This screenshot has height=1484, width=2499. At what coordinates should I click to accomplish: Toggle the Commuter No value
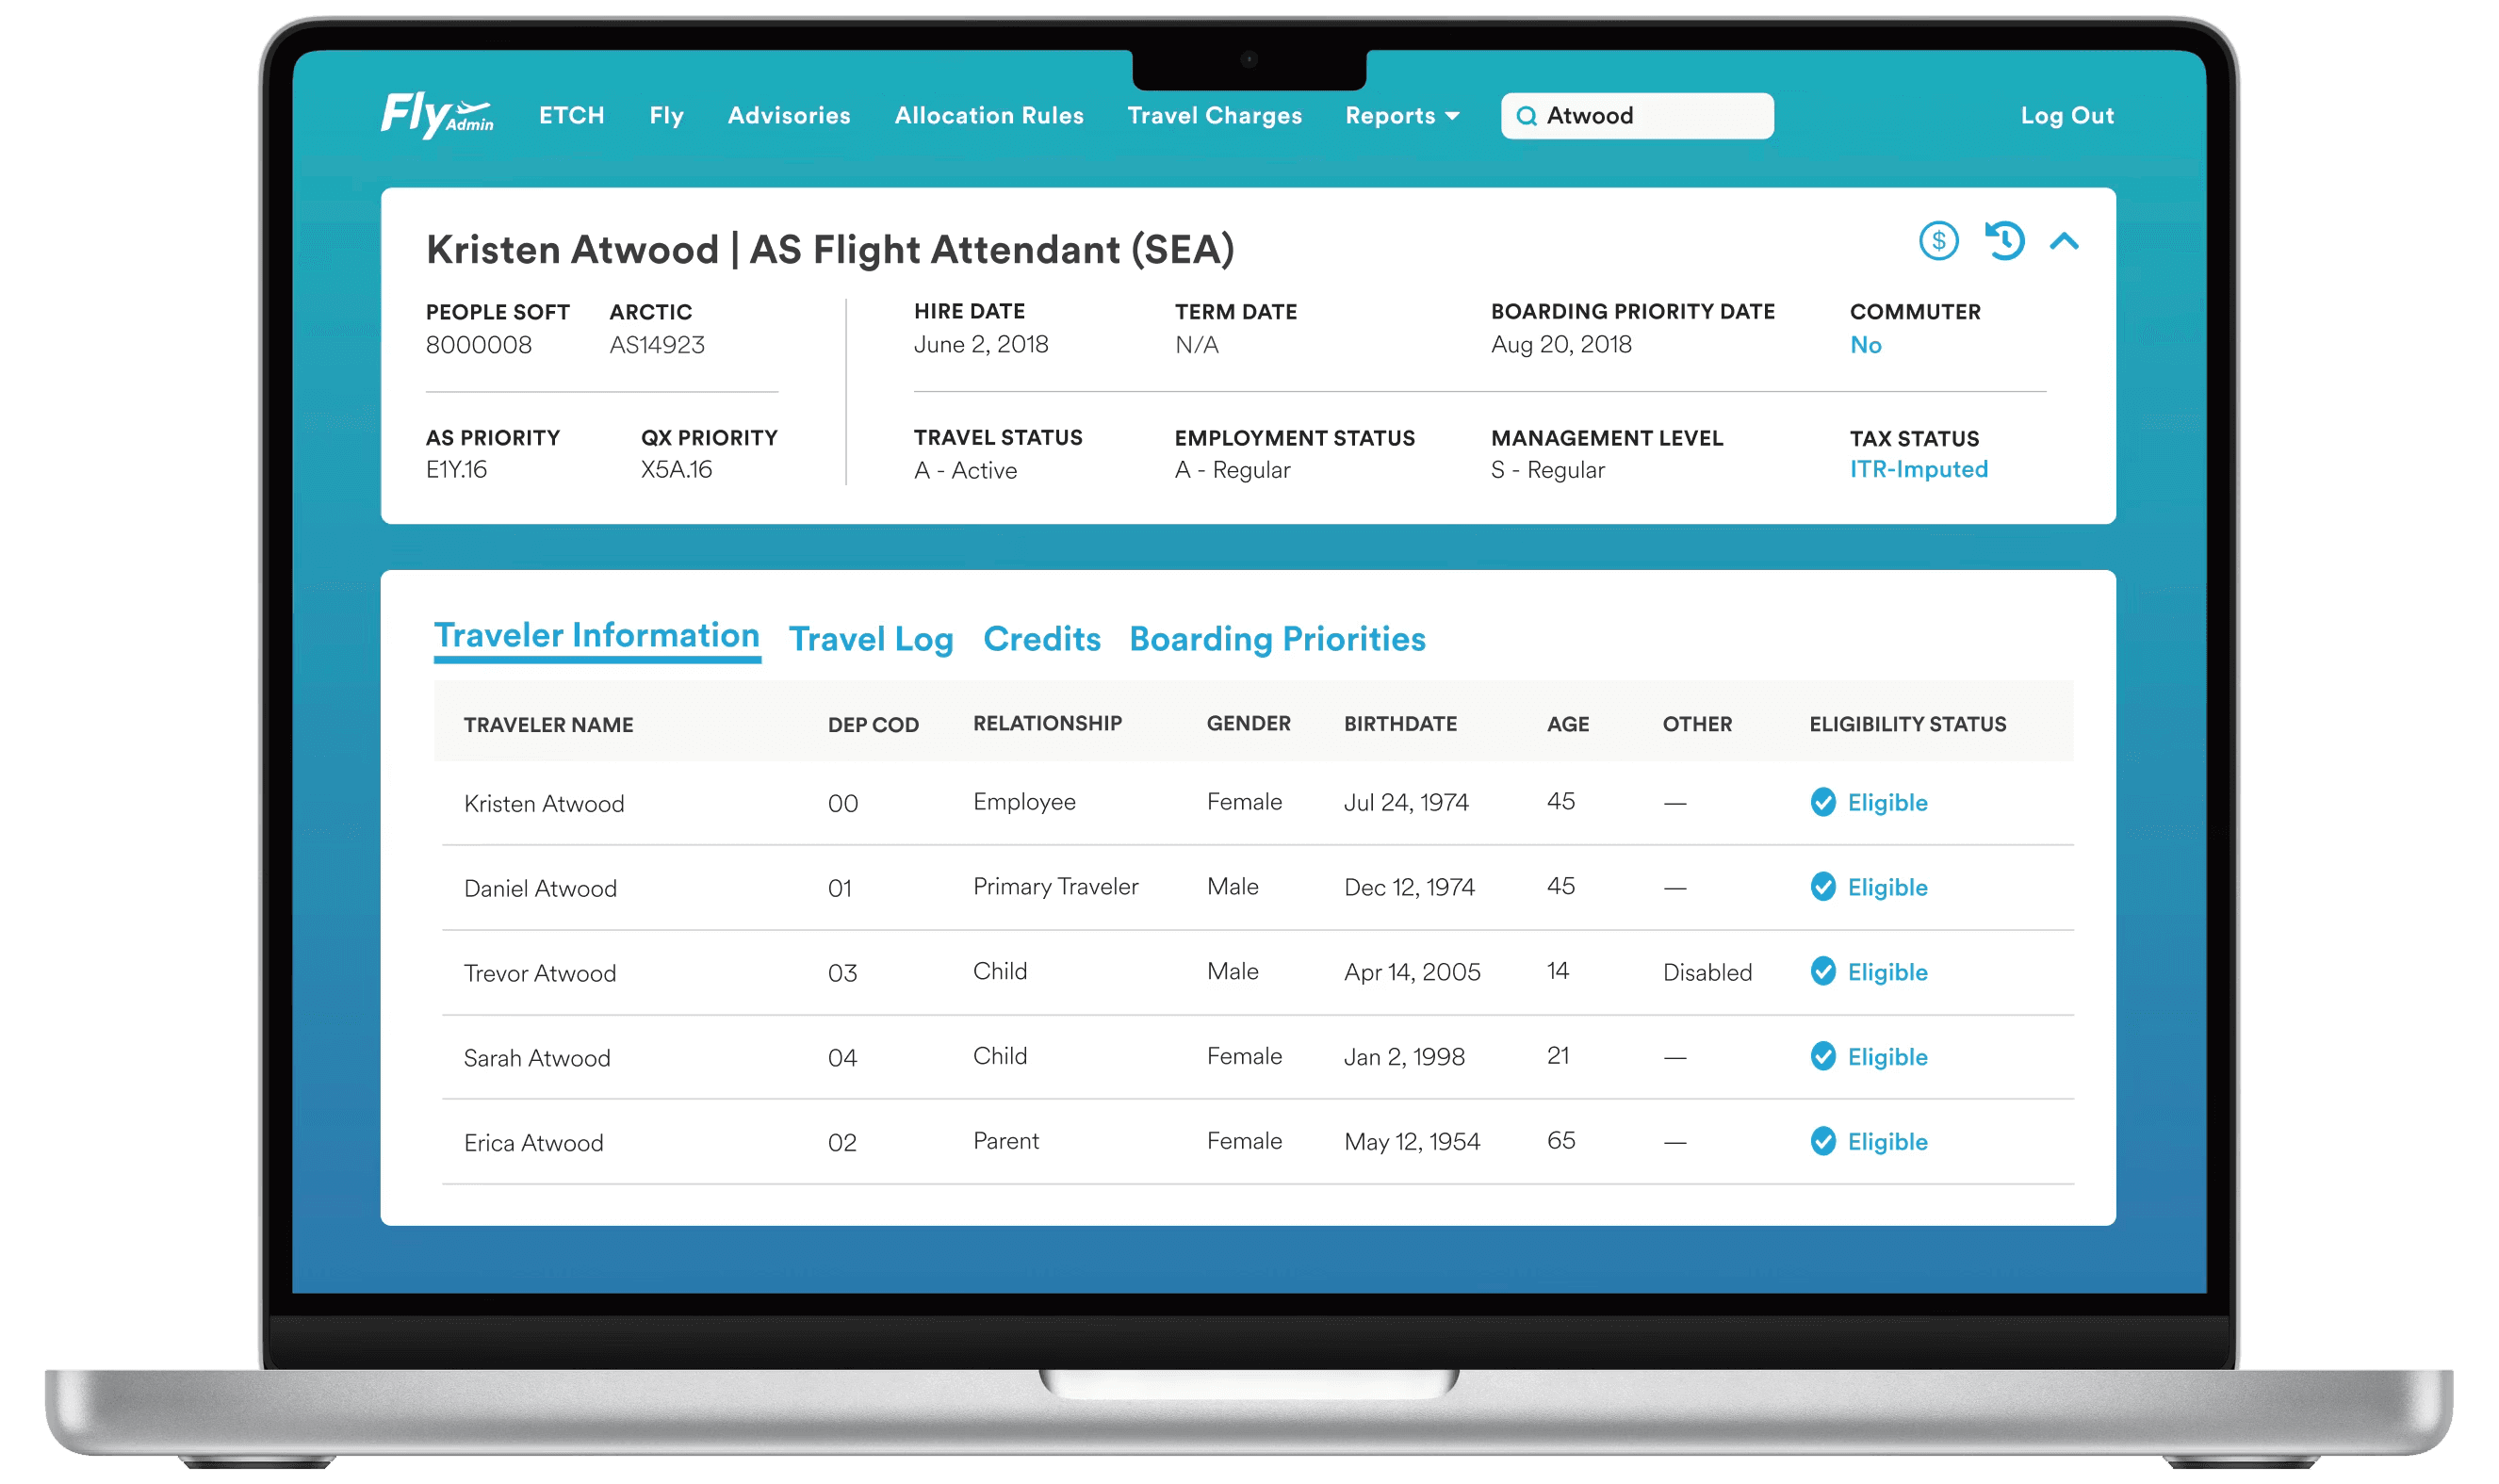point(1865,345)
